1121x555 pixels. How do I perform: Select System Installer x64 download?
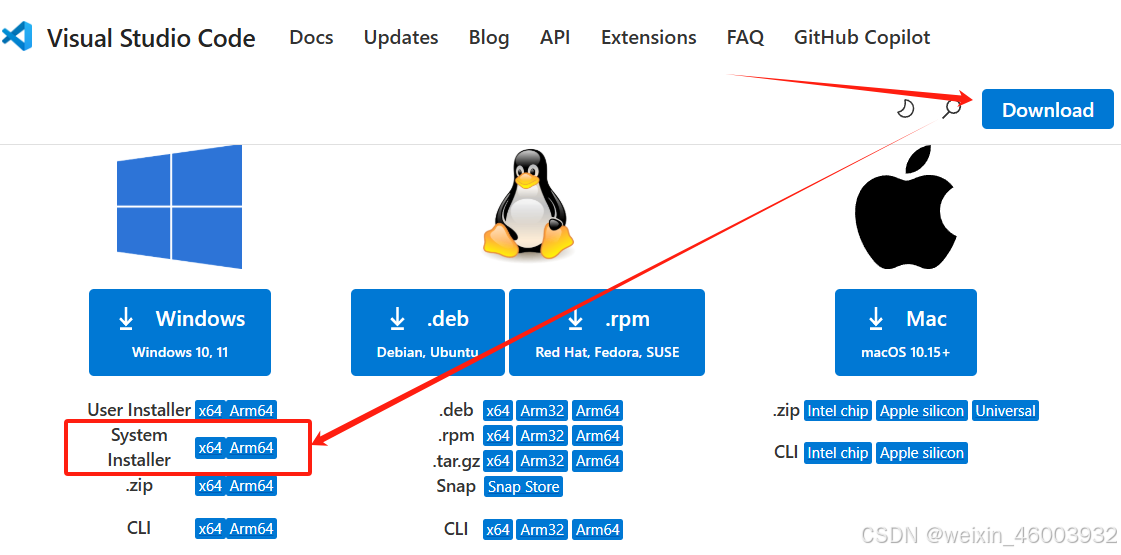click(210, 448)
